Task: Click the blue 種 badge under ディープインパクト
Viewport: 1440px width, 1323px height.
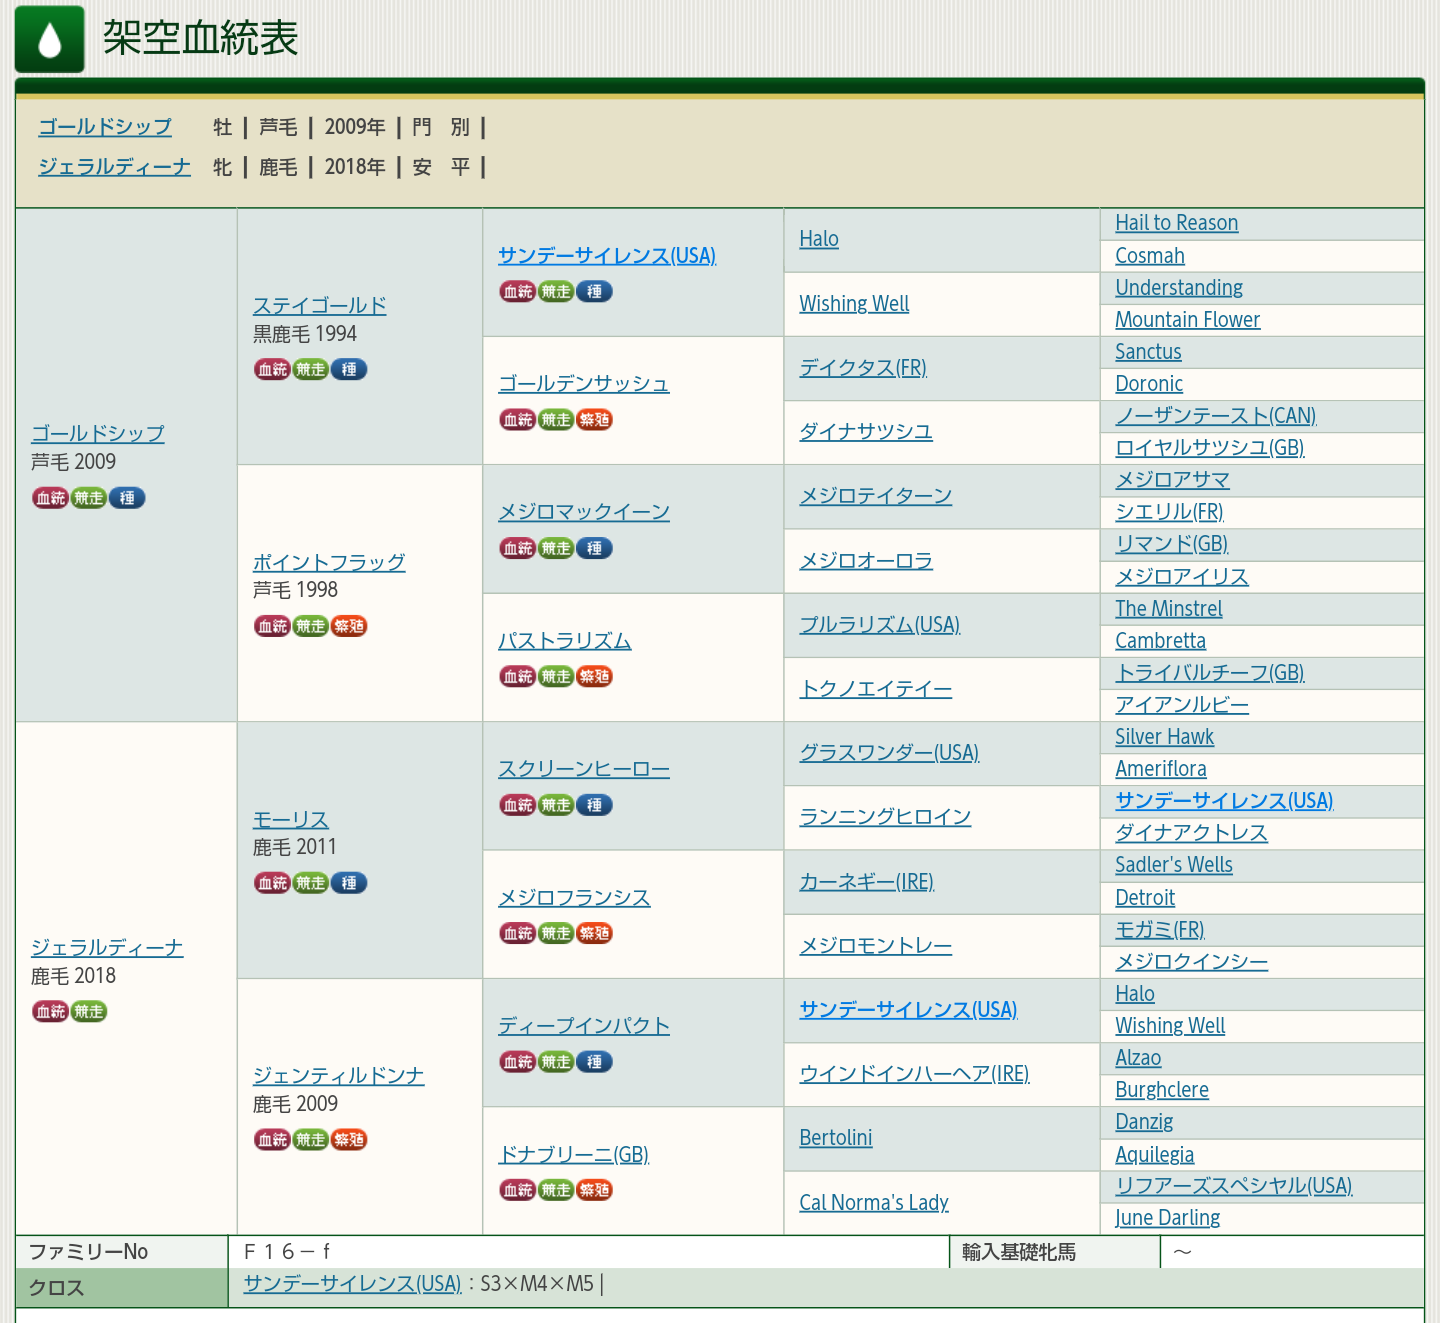Action: point(594,1062)
